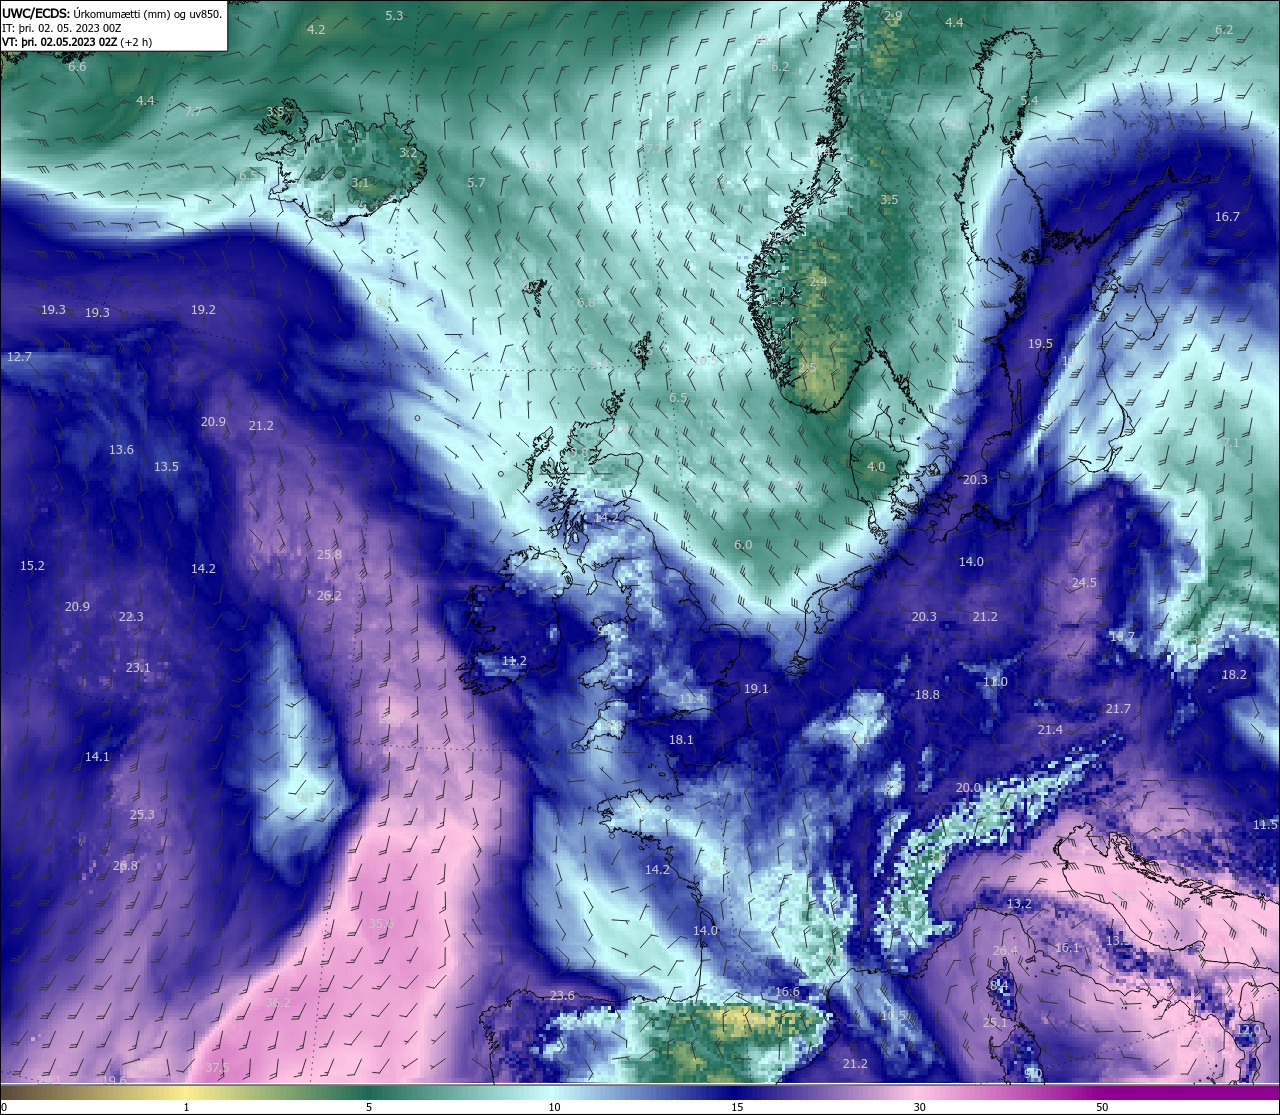The height and width of the screenshot is (1115, 1280).
Task: Click the value "2.9" at the top
Action: [x=893, y=16]
